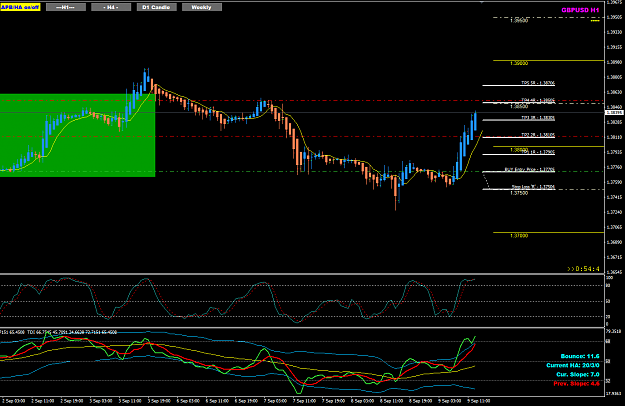Click the chart shift triangle marker at top
Screen dimensions: 625x406
(482, 2)
